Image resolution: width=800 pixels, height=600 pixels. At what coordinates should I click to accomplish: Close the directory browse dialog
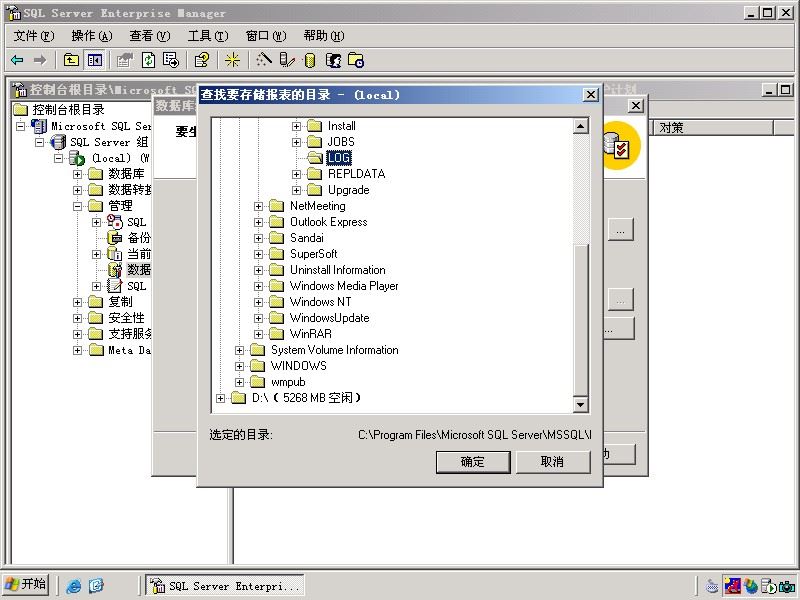coord(590,94)
